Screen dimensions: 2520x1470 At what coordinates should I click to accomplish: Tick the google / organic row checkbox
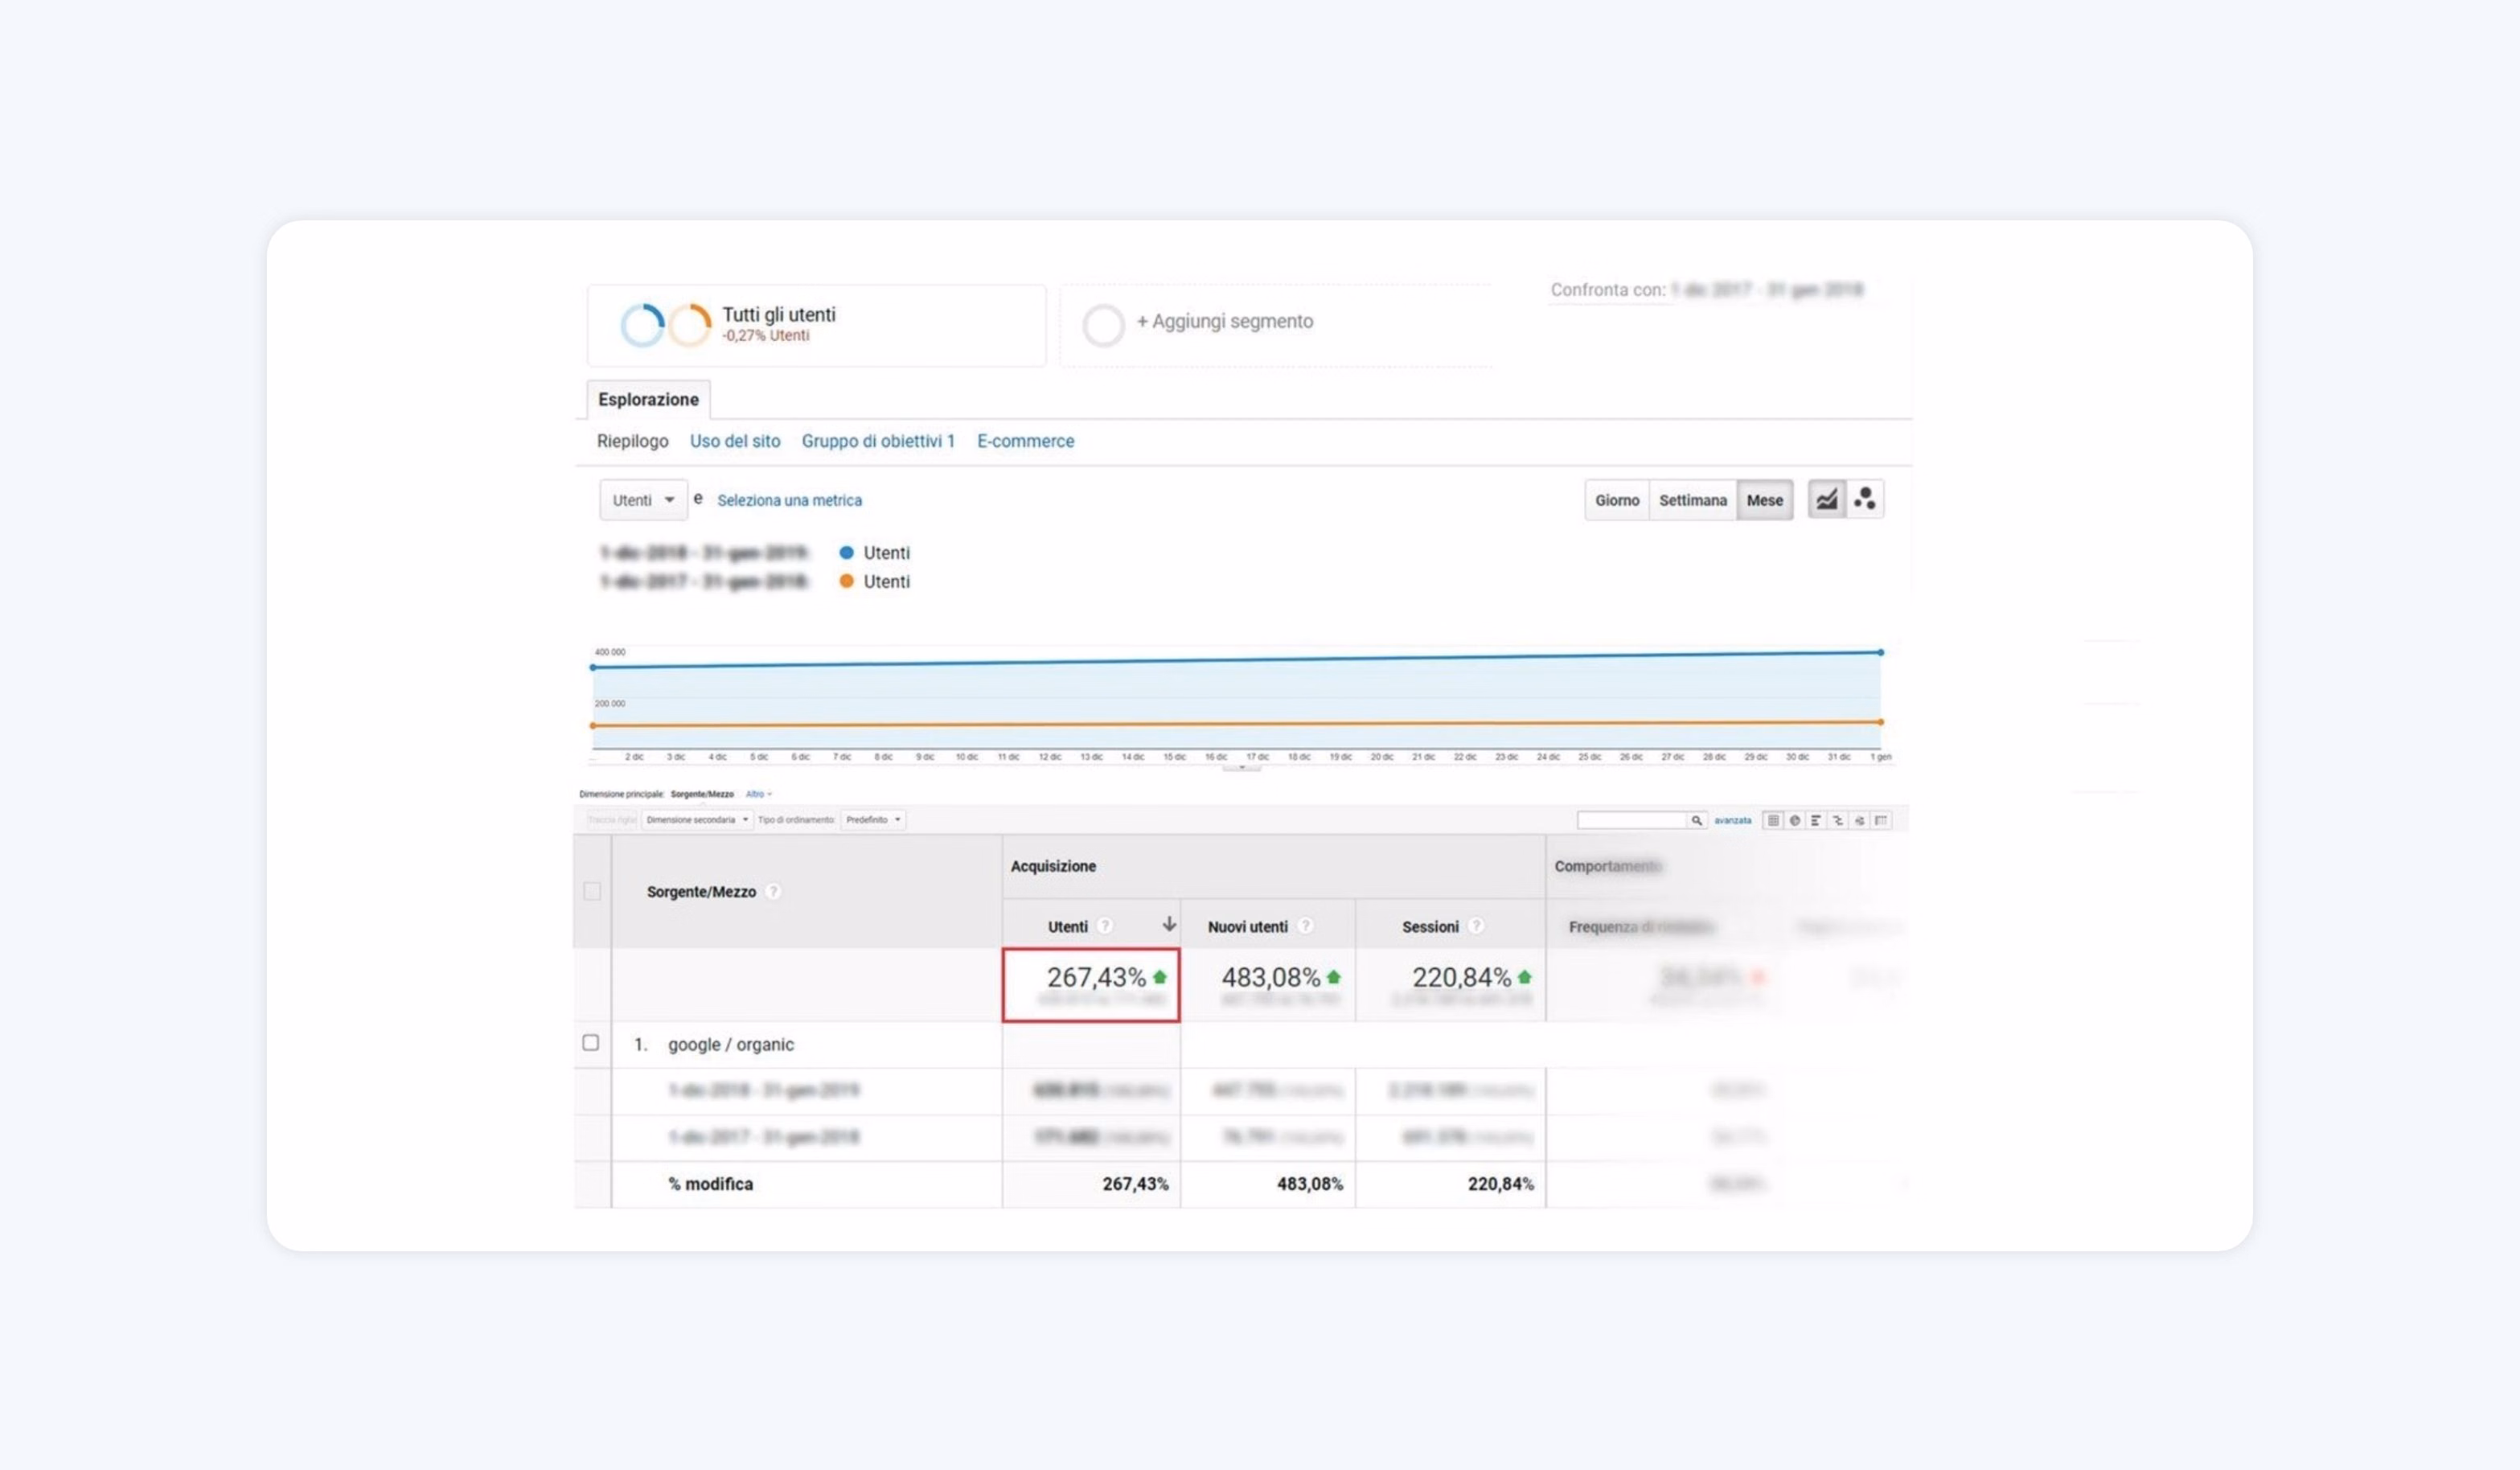591,1043
